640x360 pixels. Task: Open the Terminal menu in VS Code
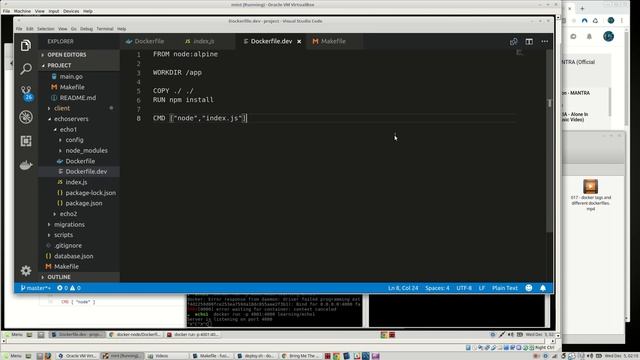(x=104, y=29)
